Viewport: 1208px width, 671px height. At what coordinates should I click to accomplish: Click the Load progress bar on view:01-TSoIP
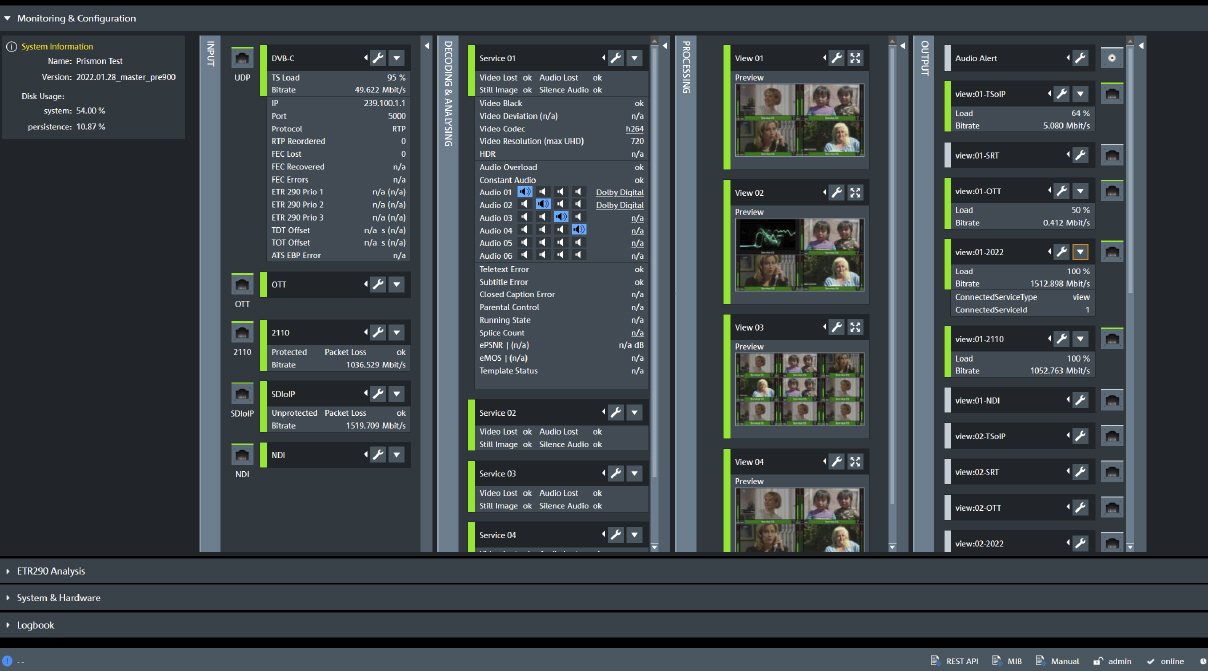1022,113
